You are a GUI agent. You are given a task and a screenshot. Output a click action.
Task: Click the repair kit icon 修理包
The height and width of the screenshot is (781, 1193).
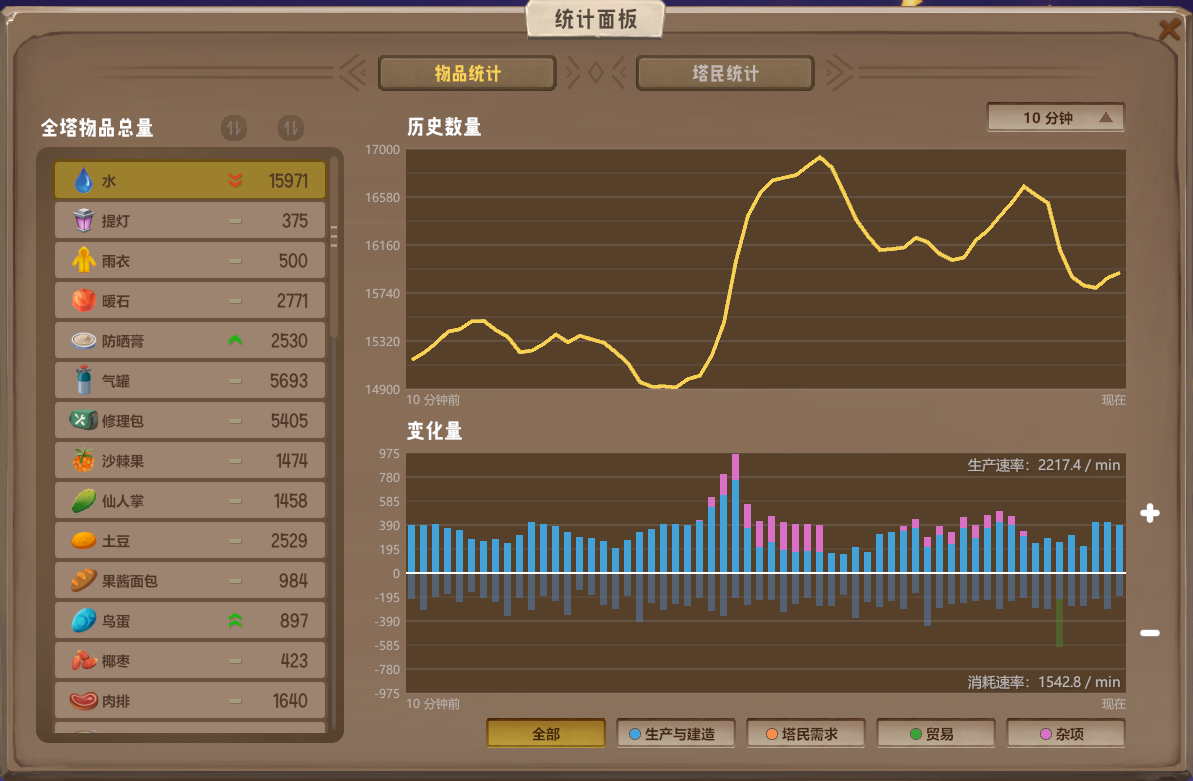83,421
